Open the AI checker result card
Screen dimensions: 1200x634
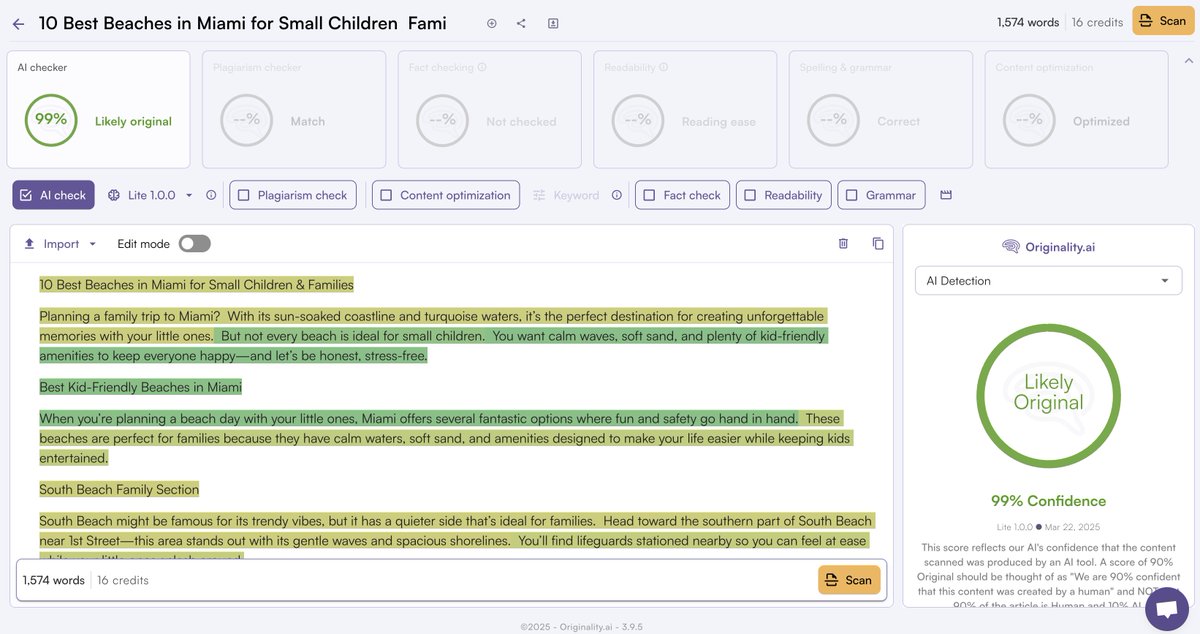98,109
